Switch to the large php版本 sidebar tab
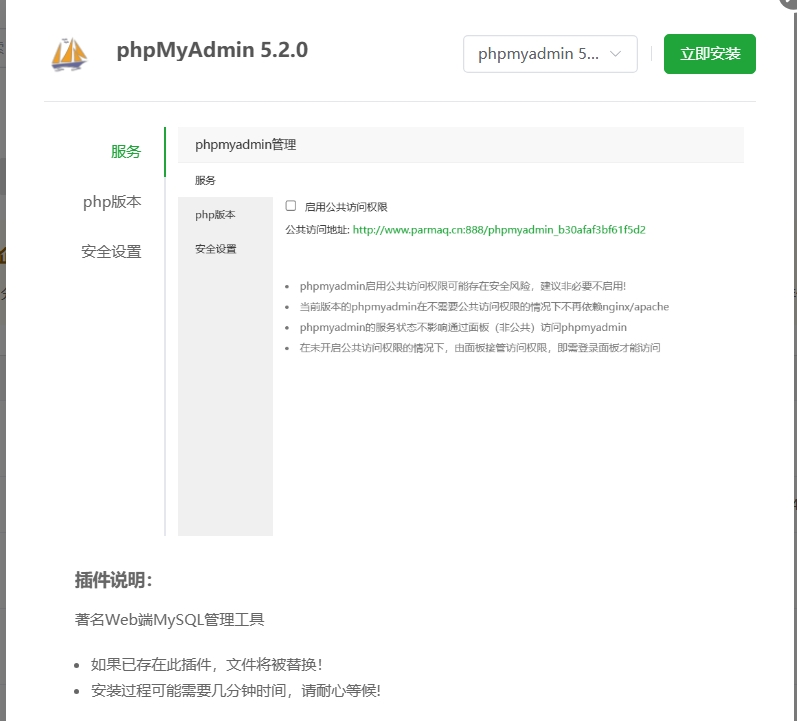797x721 pixels. click(x=112, y=202)
